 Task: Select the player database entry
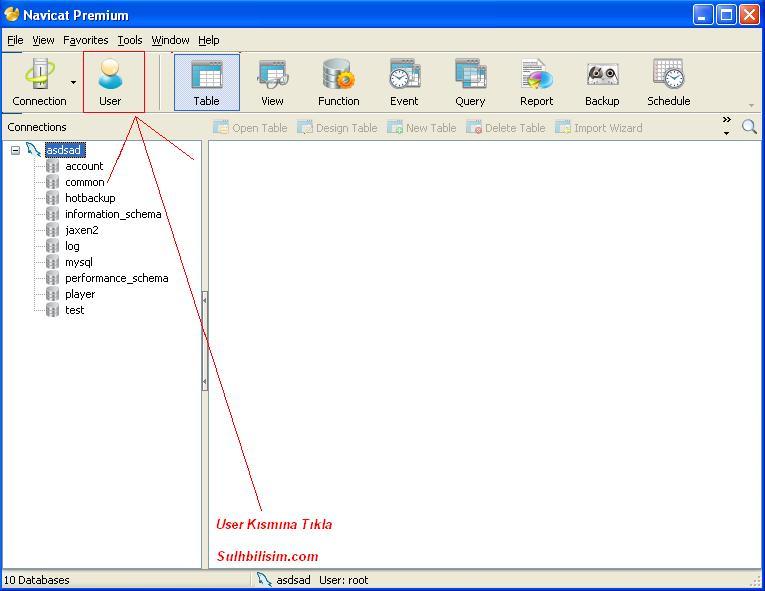click(80, 294)
